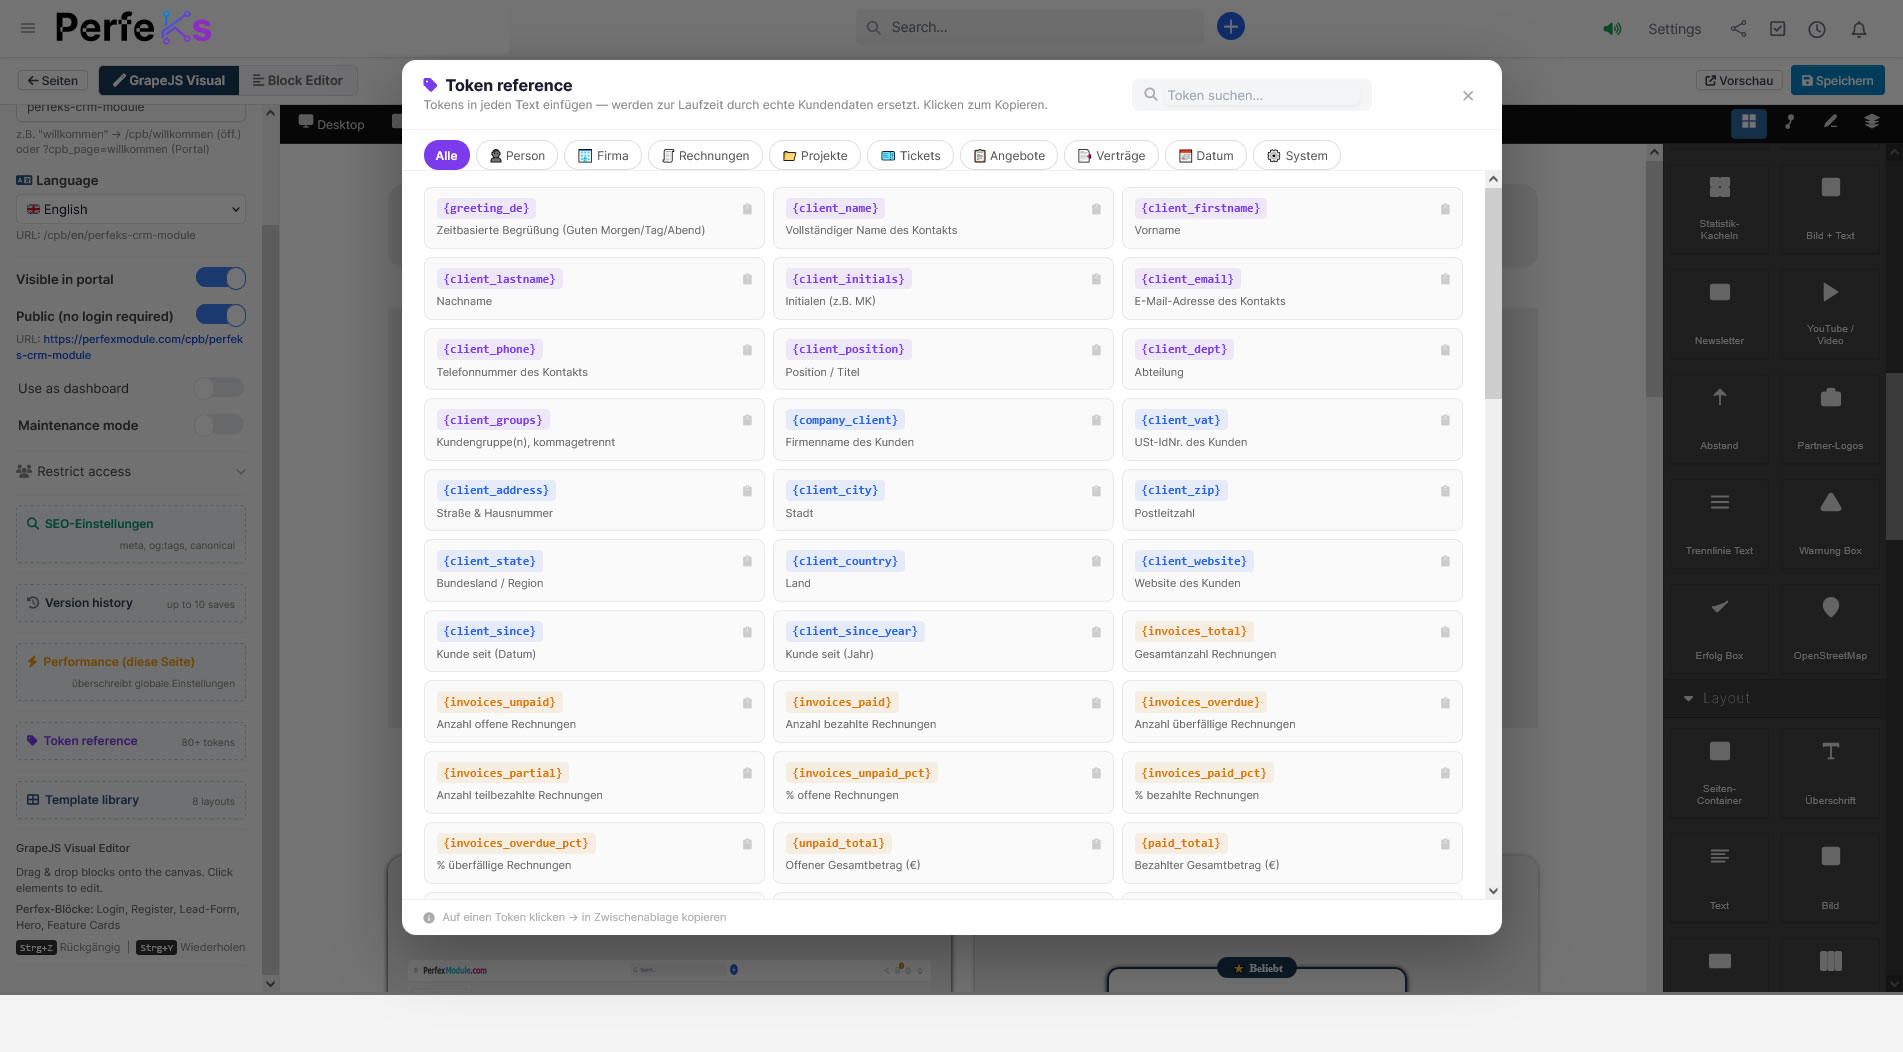The image size is (1903, 1052).
Task: Click the share icon in top bar
Action: [x=1738, y=29]
